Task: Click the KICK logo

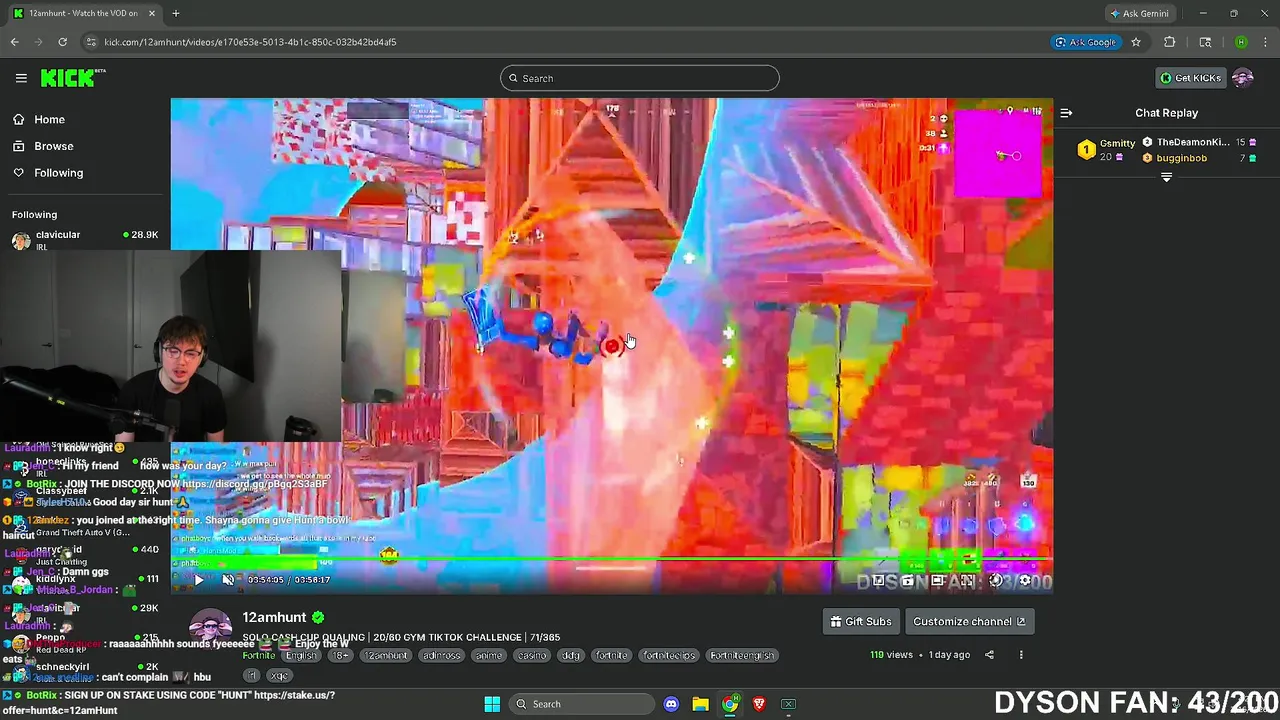Action: [73, 78]
